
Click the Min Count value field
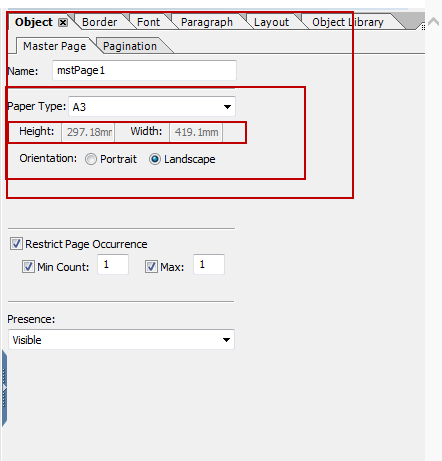pos(113,265)
